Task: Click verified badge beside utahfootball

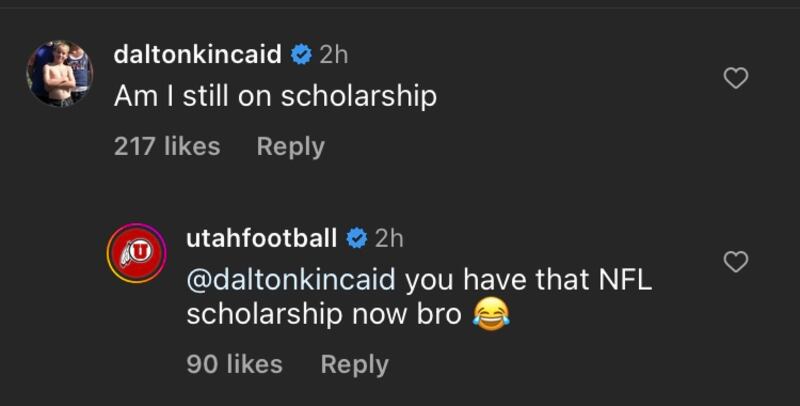Action: tap(356, 238)
